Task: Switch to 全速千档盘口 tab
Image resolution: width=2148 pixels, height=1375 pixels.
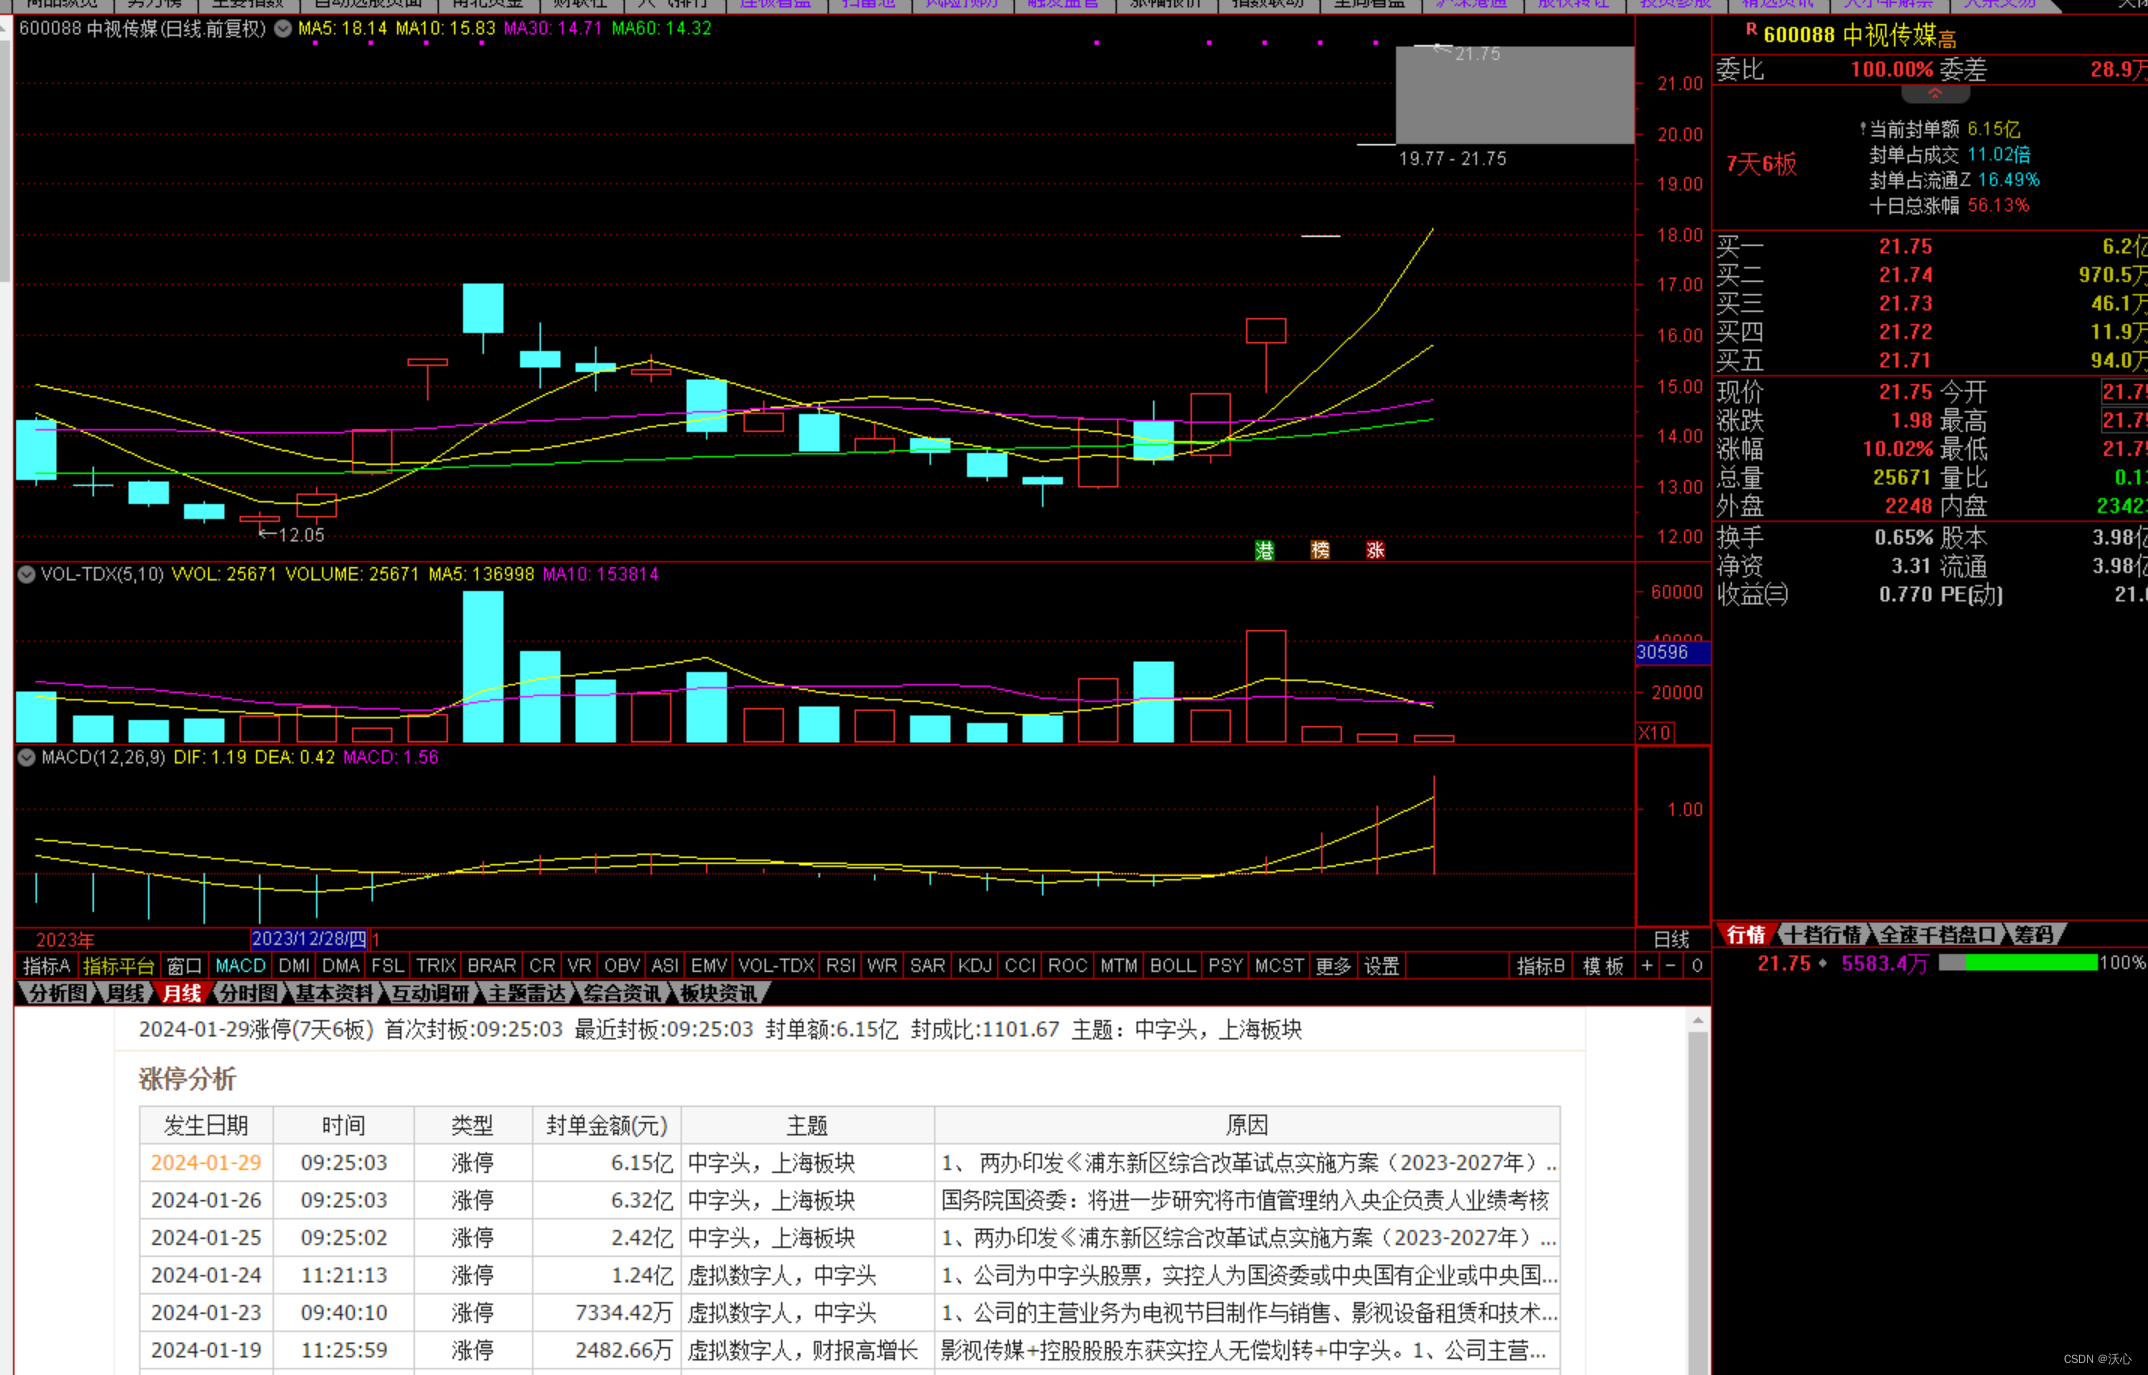Action: click(1938, 934)
